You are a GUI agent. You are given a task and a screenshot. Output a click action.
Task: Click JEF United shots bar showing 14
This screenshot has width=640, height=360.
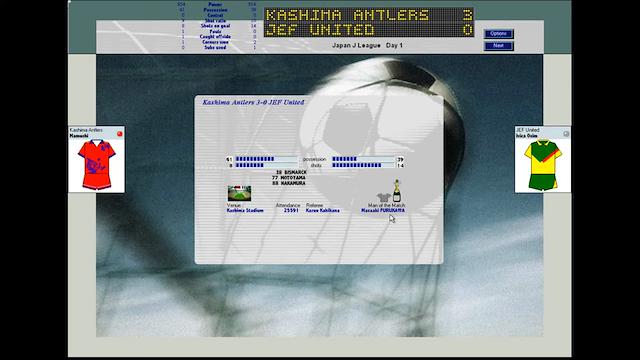tap(363, 165)
